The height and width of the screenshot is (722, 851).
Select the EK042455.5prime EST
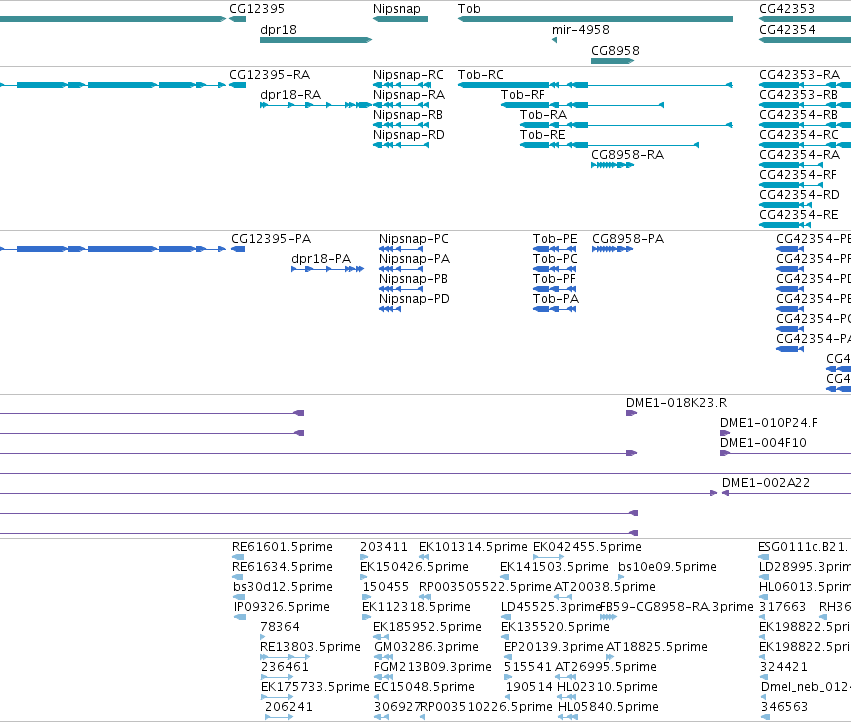pyautogui.click(x=549, y=557)
